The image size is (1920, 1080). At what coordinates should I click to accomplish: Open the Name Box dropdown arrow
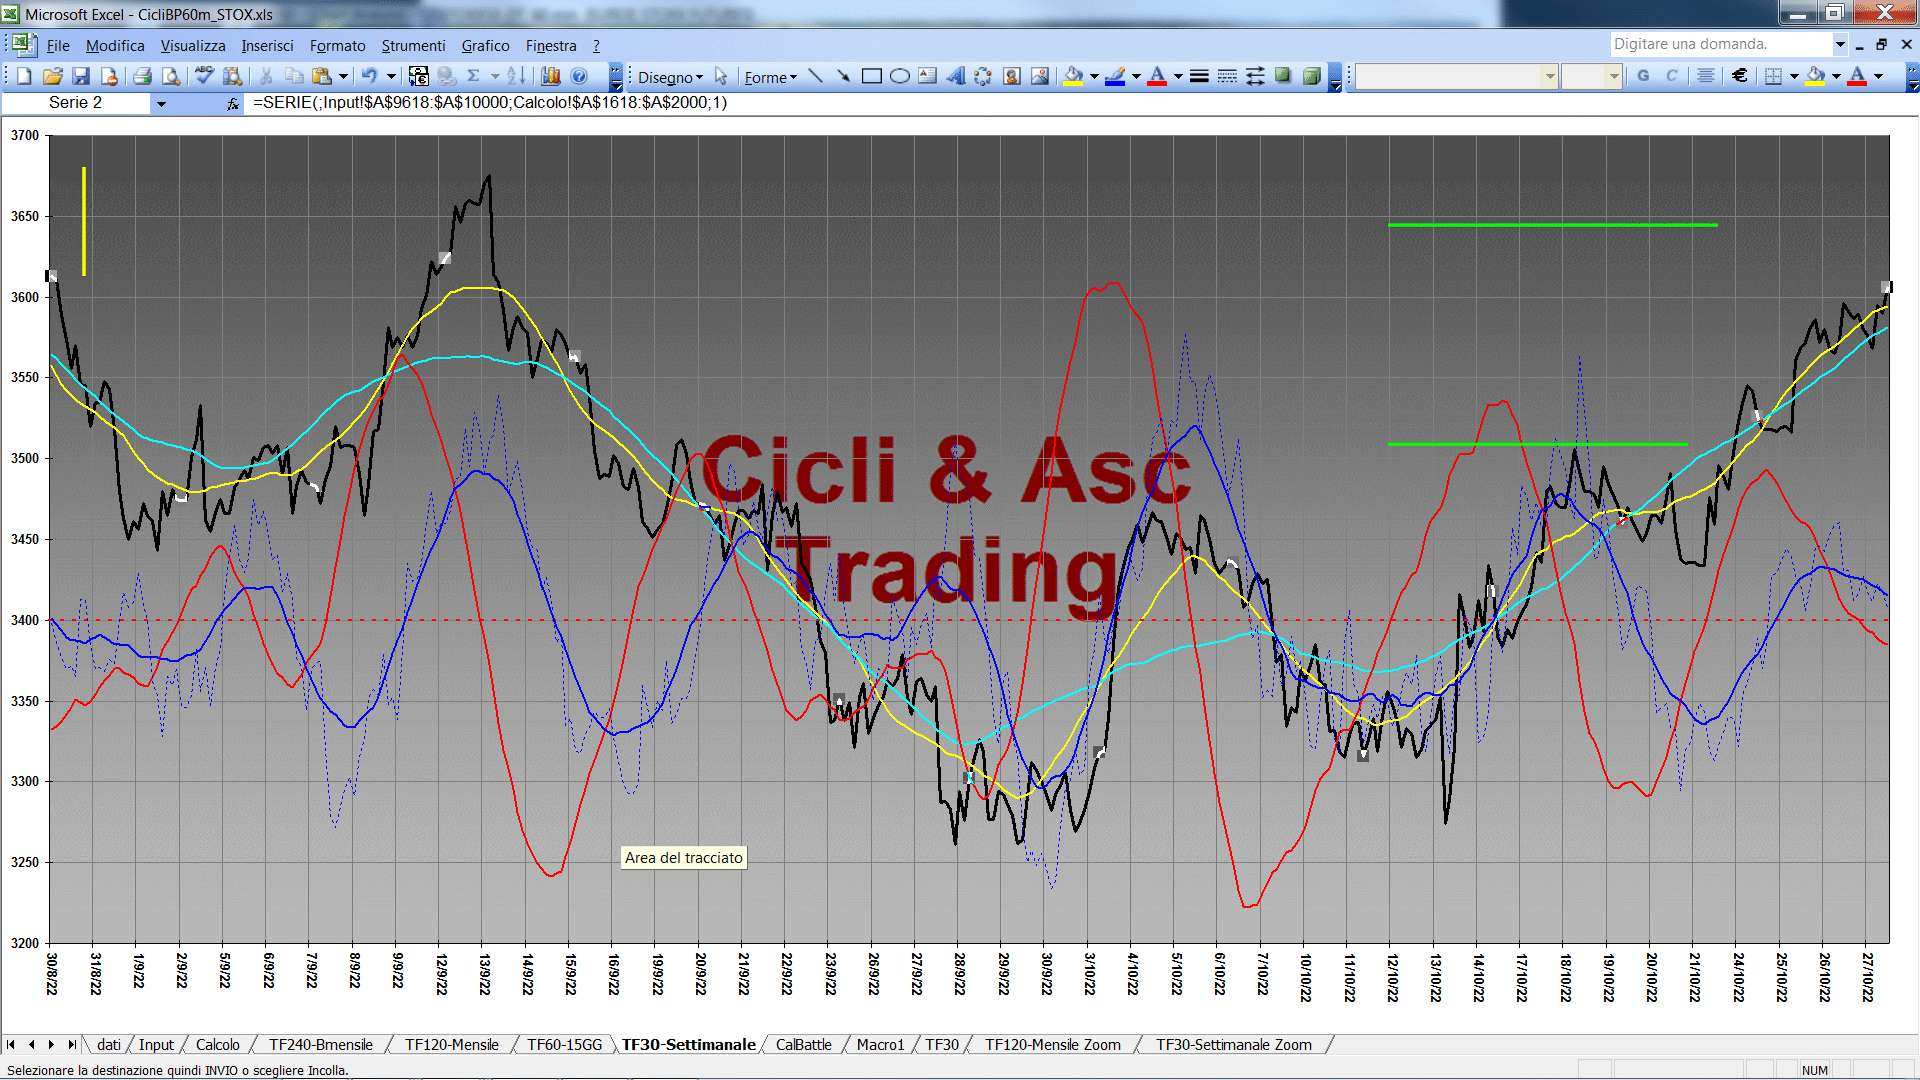[x=161, y=103]
